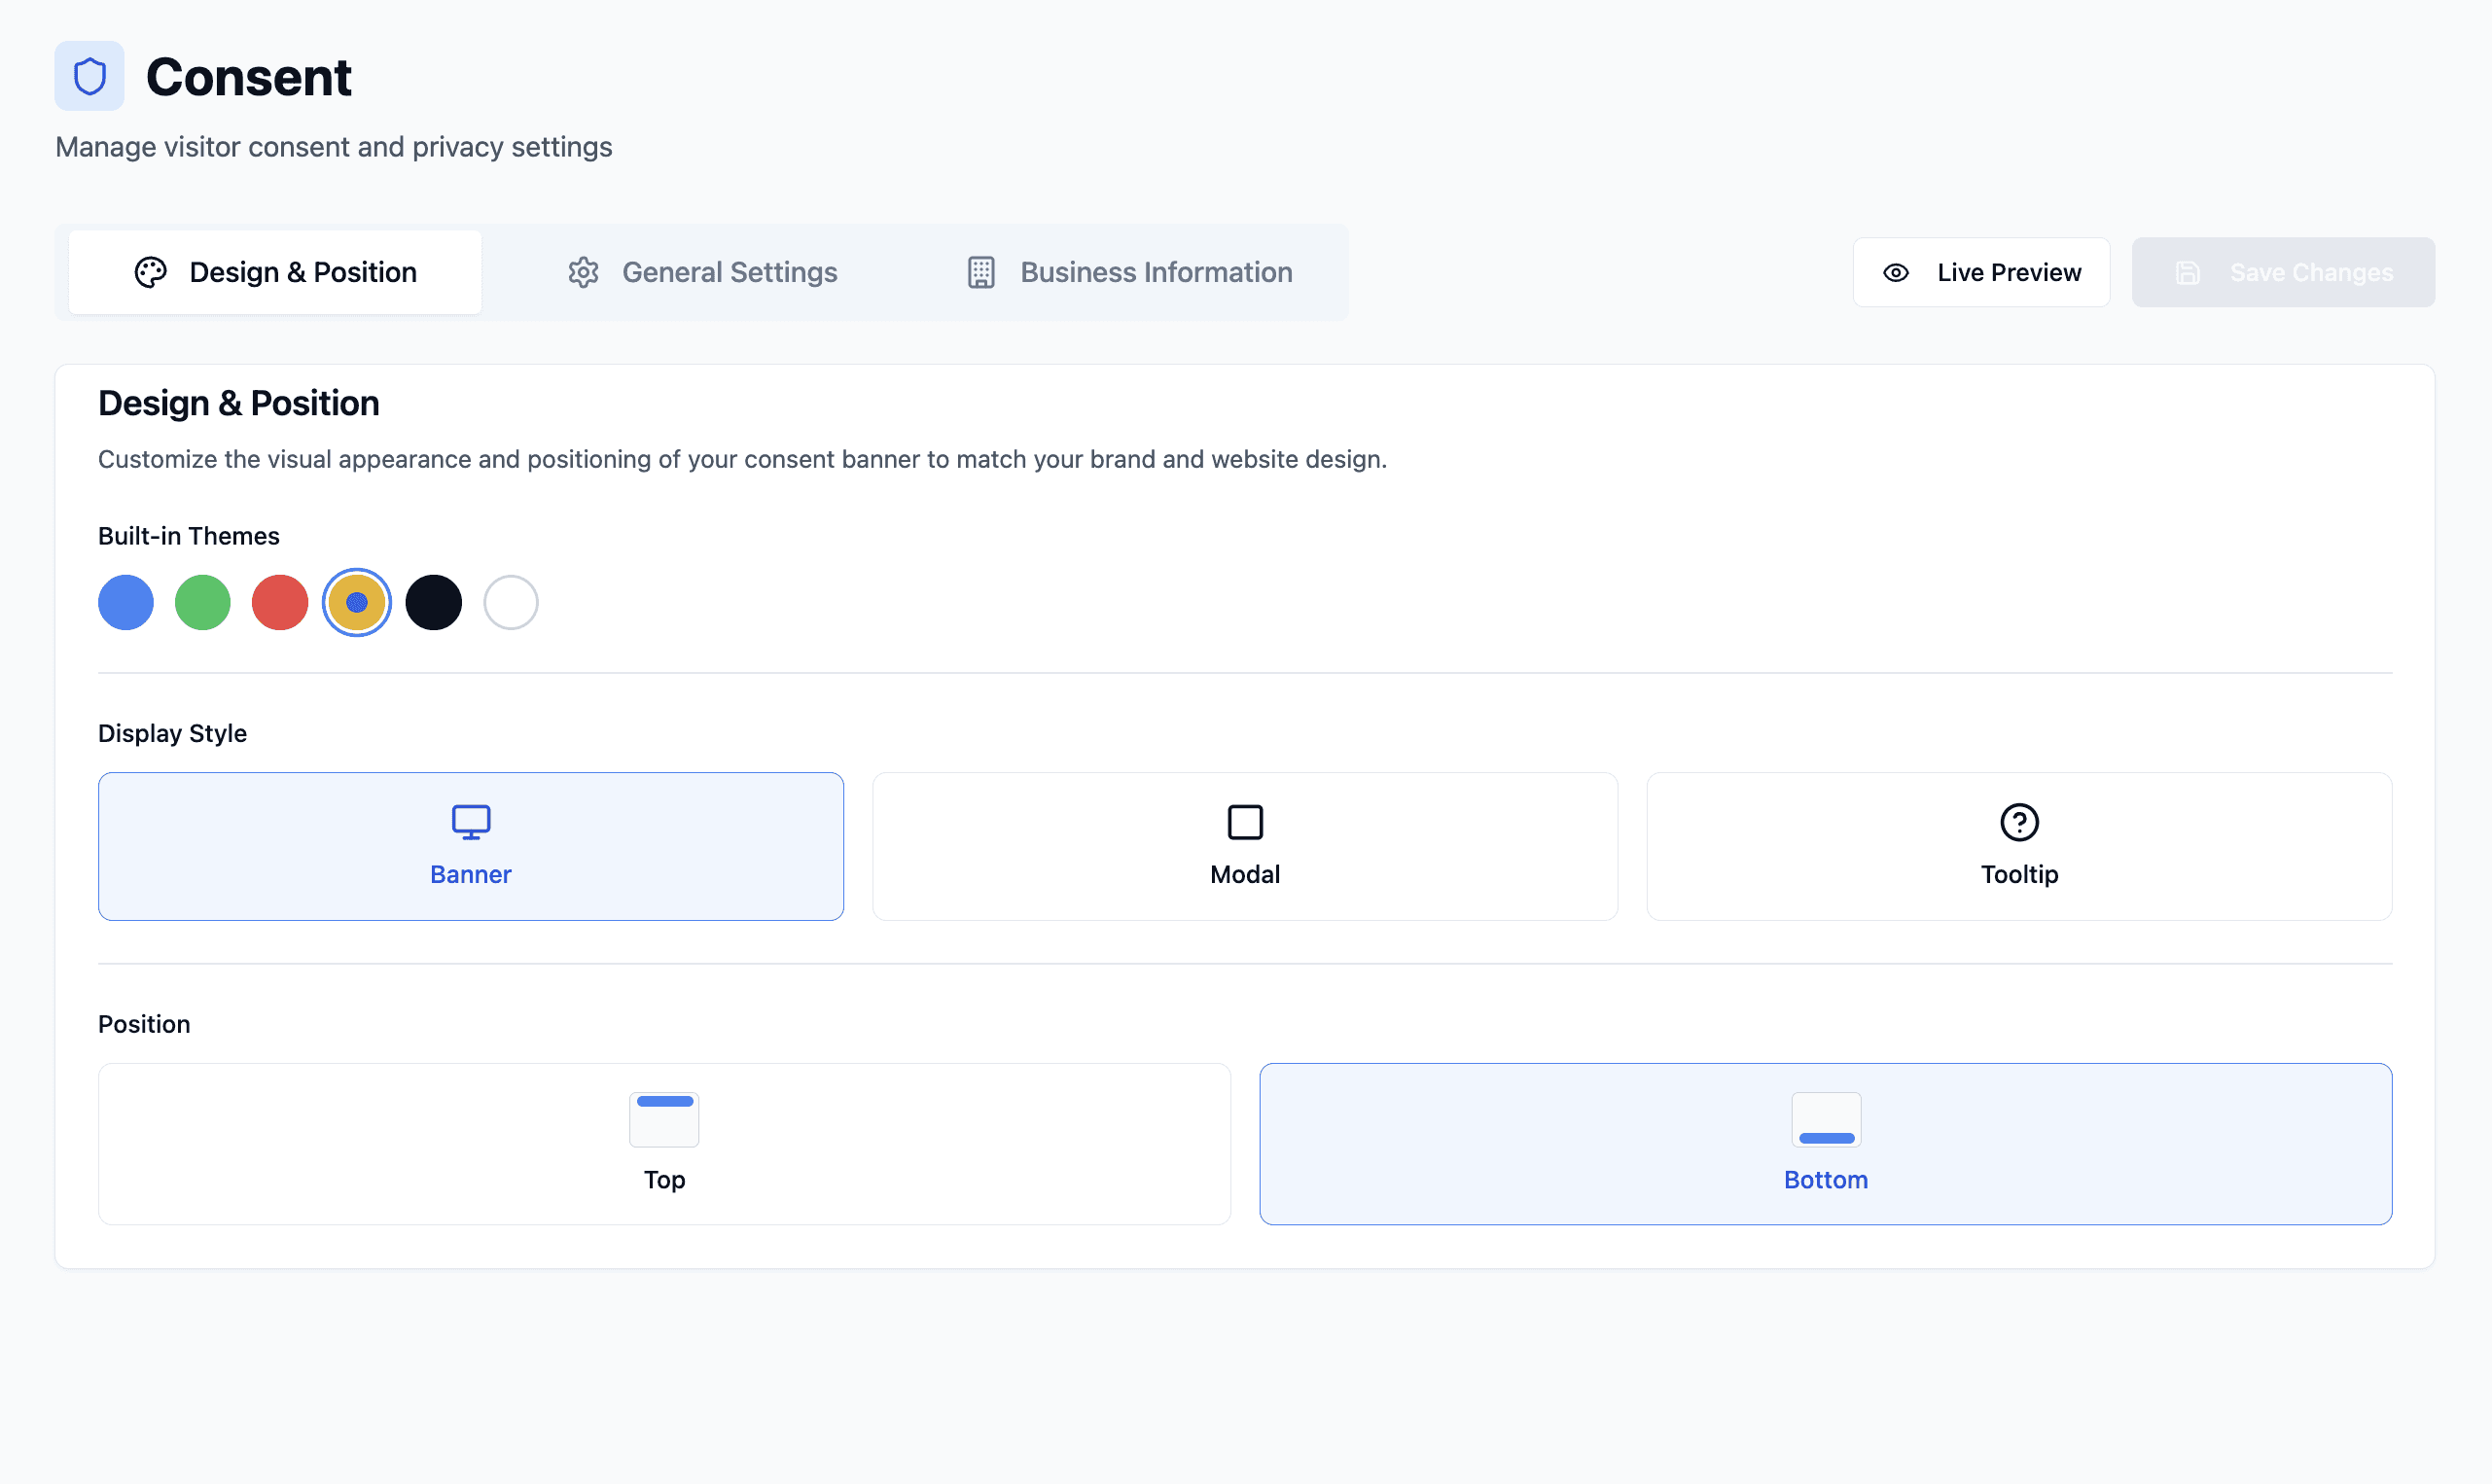The height and width of the screenshot is (1484, 2492).
Task: Click the building icon beside Business Information
Action: tap(981, 271)
